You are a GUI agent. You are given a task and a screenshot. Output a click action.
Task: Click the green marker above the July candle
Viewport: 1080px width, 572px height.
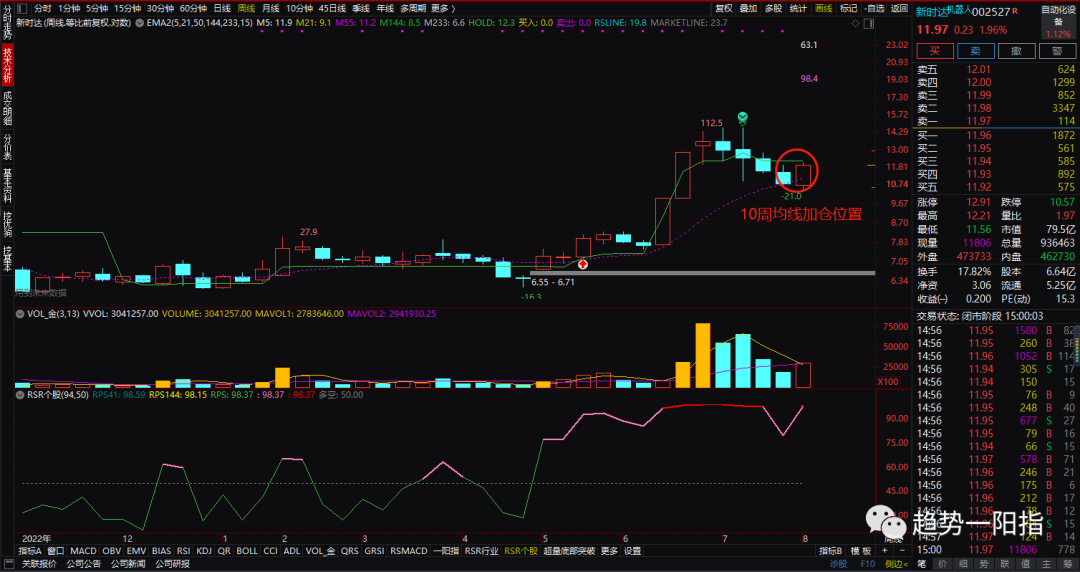pos(742,118)
